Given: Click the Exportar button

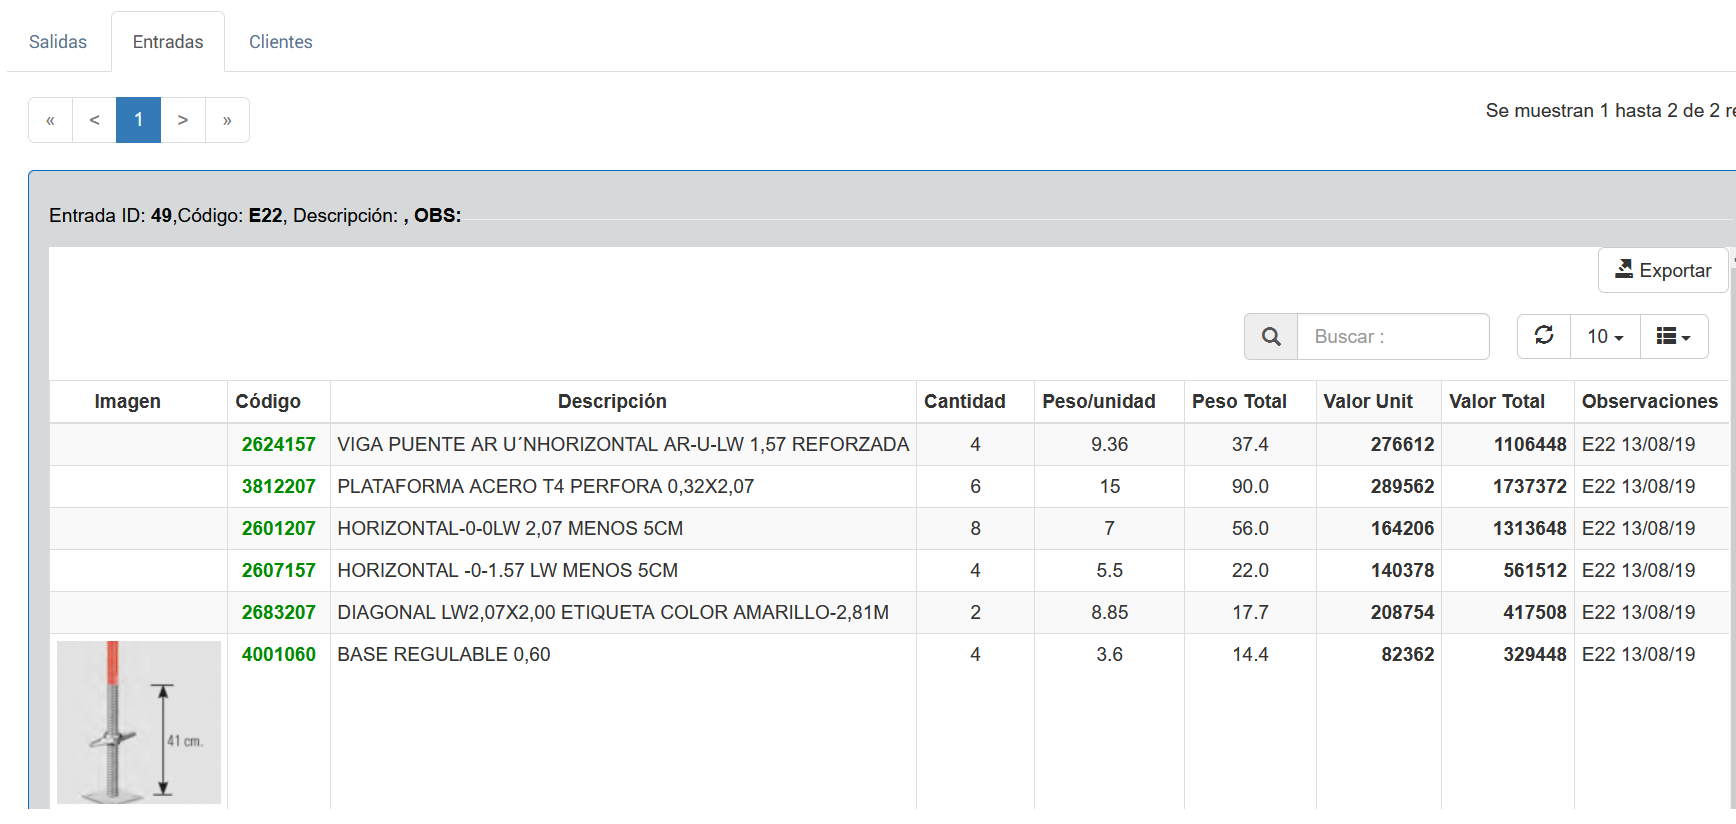Looking at the screenshot, I should [x=1663, y=270].
